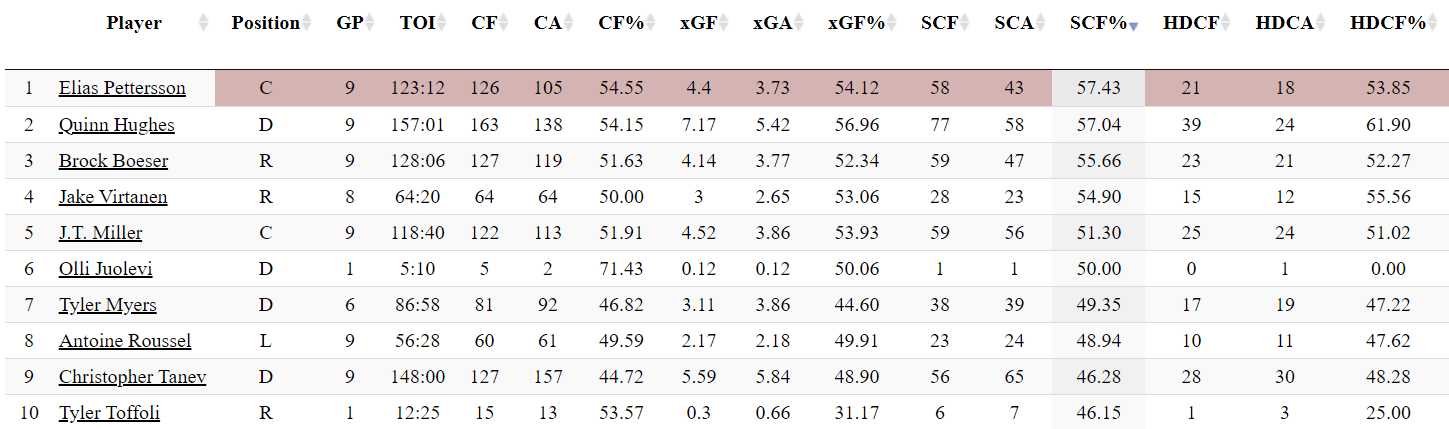Open Elias Pettersson's player link

click(x=122, y=88)
